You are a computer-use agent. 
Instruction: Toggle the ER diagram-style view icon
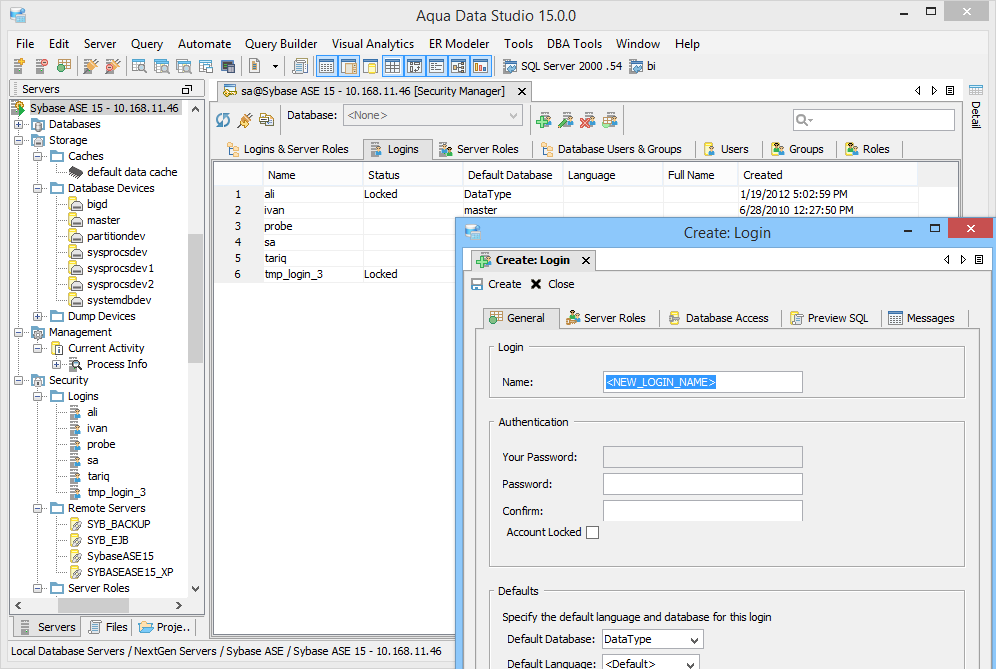click(x=459, y=66)
